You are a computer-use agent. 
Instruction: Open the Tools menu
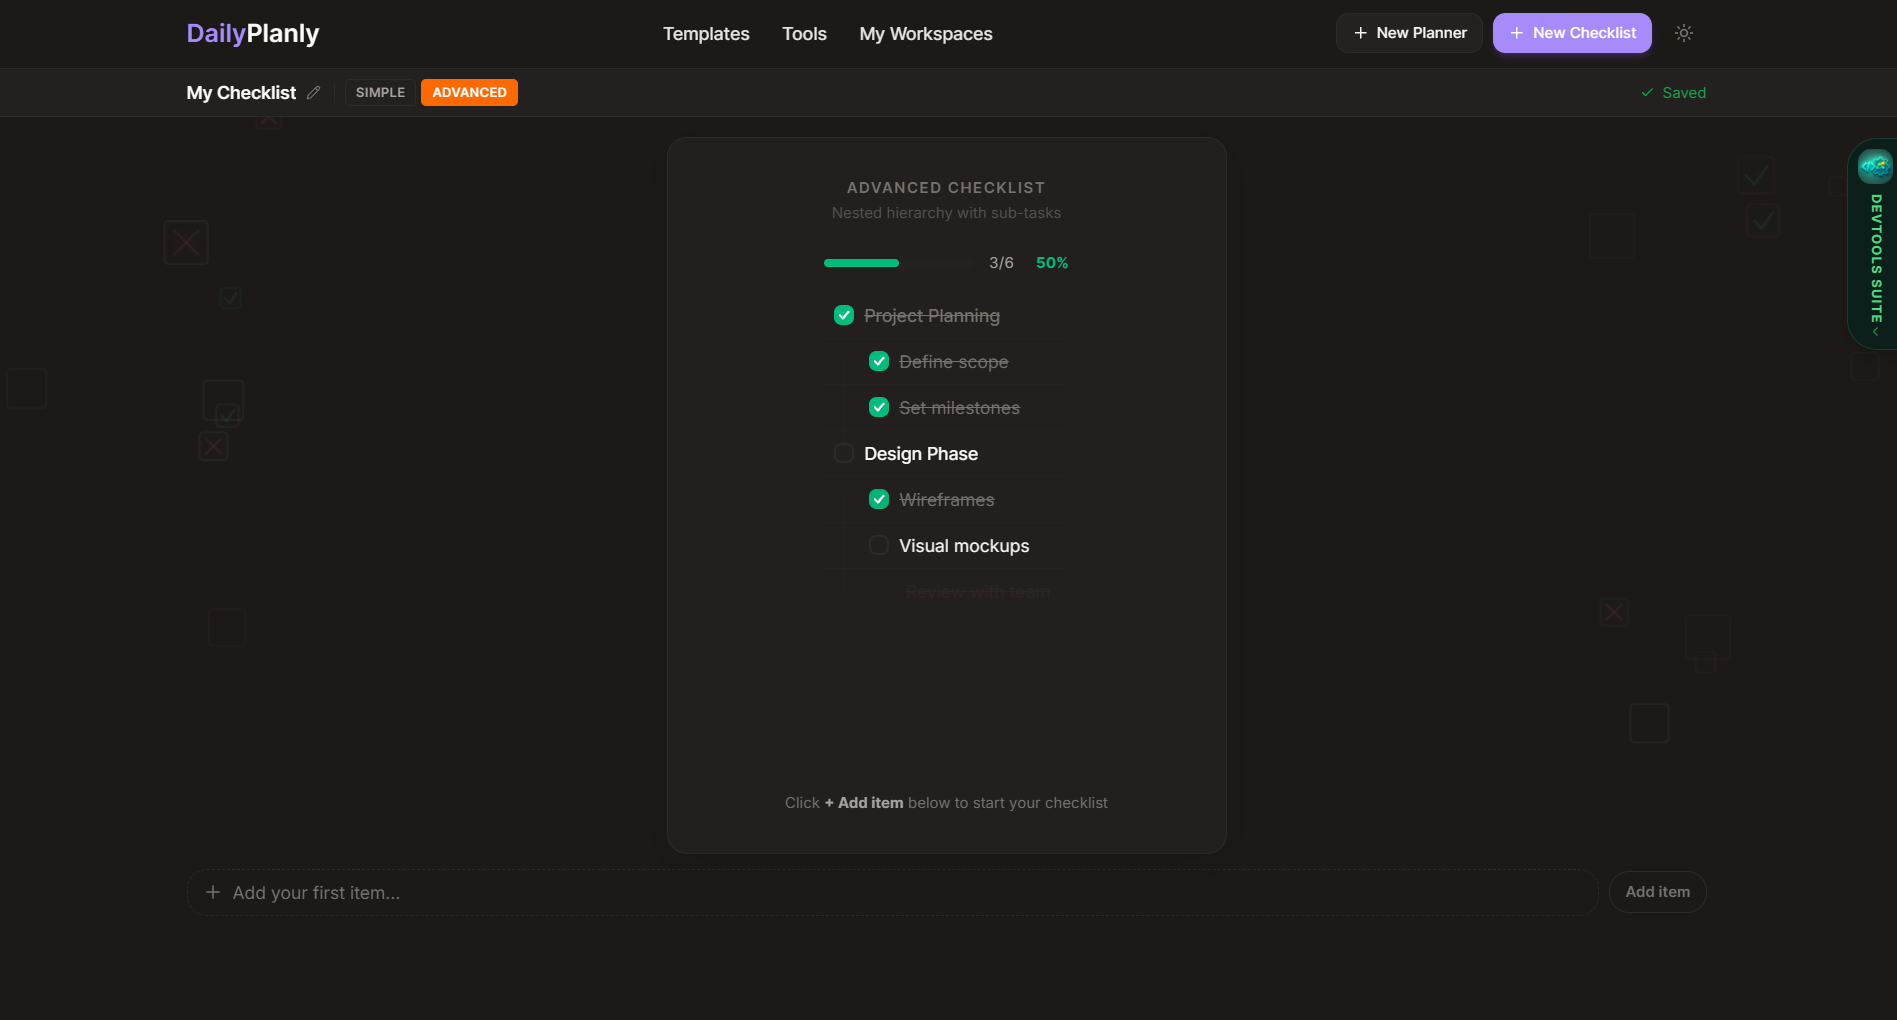[804, 34]
